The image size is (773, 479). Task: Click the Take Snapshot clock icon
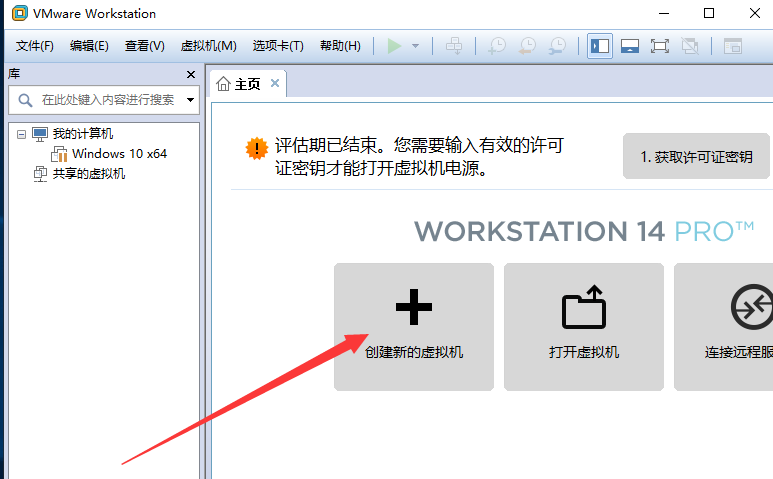[496, 46]
